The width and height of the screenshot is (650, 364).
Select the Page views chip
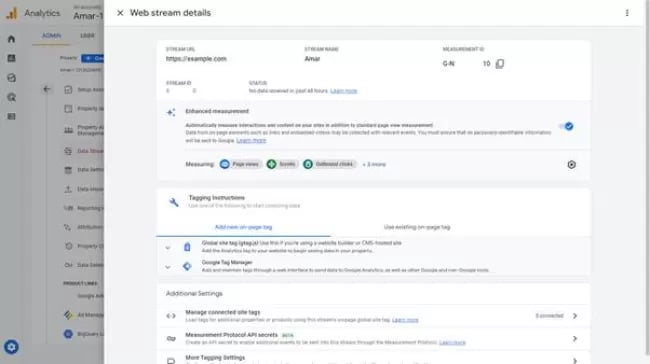click(240, 164)
